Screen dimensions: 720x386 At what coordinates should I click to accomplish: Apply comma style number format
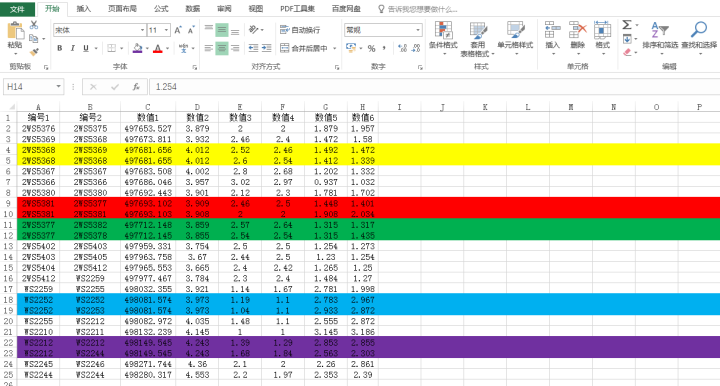coord(384,48)
